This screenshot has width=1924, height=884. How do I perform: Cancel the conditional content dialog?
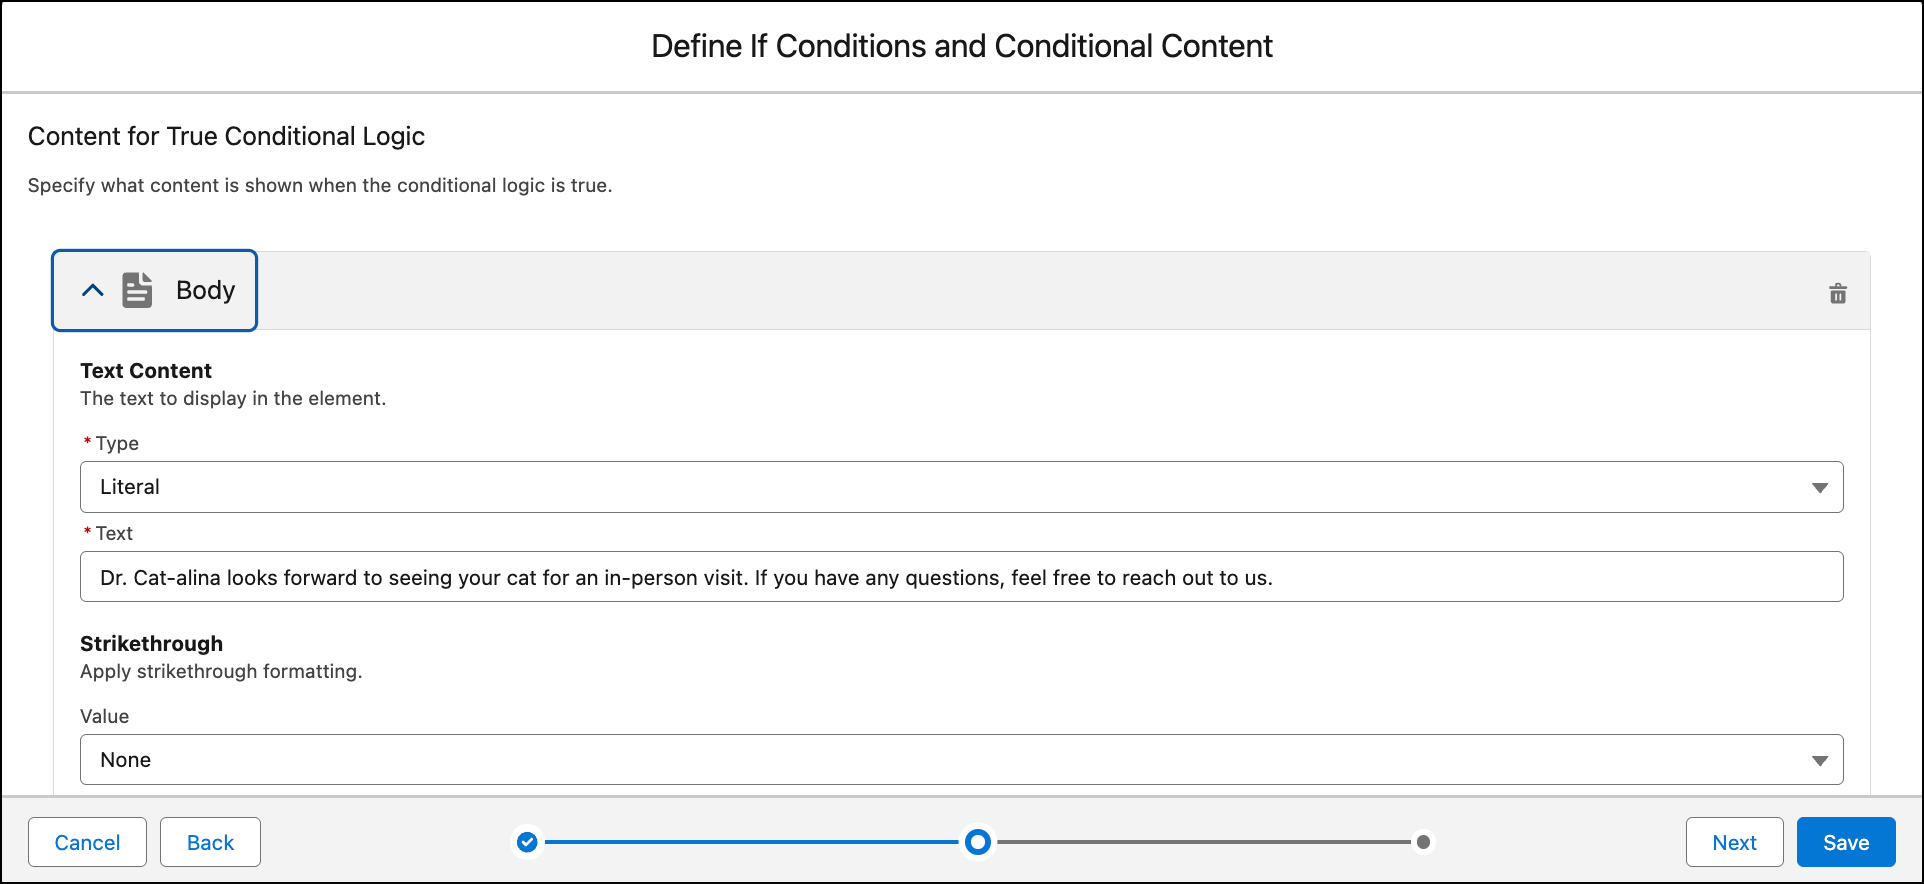(x=87, y=842)
